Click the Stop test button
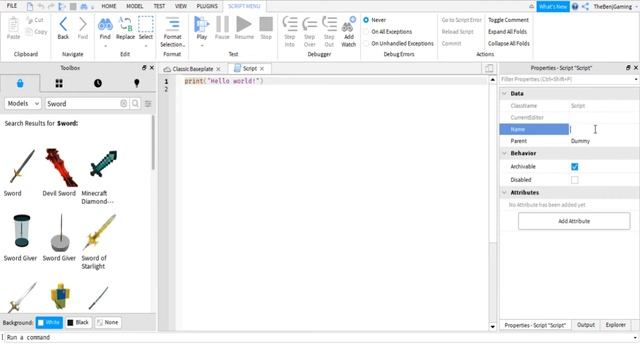Viewport: 640px width, 360px height. [x=266, y=24]
